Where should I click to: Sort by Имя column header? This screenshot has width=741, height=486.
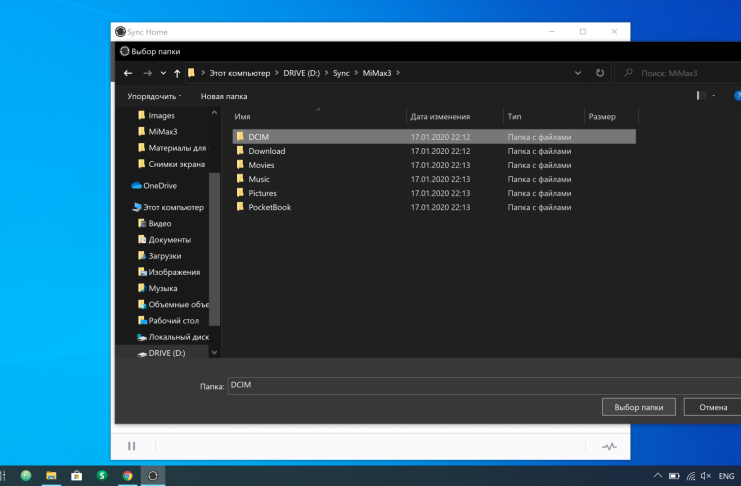242,117
